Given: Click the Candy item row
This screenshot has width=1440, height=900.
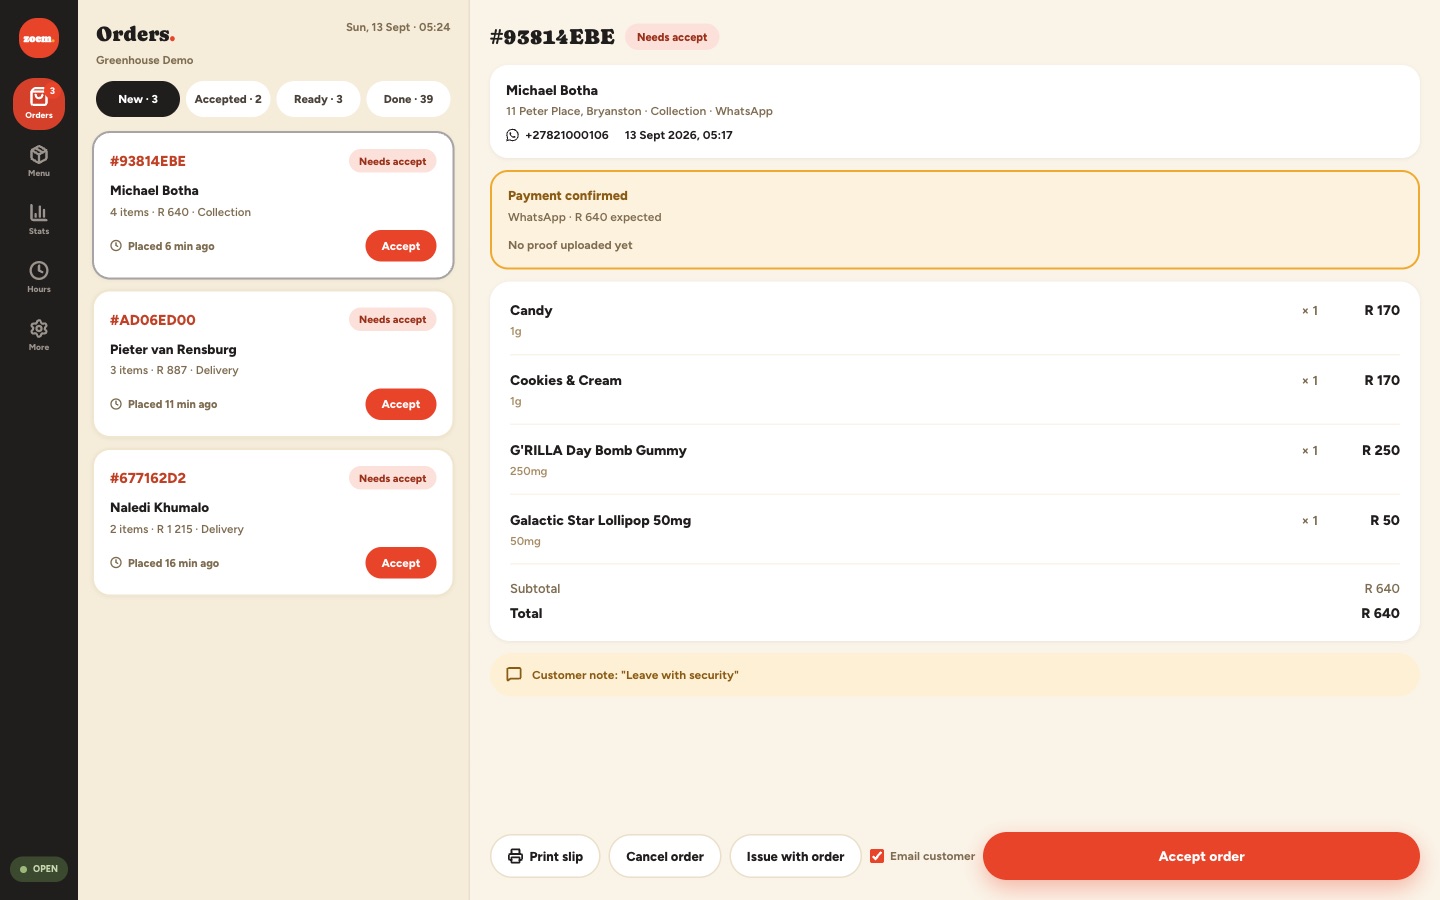Looking at the screenshot, I should [955, 320].
